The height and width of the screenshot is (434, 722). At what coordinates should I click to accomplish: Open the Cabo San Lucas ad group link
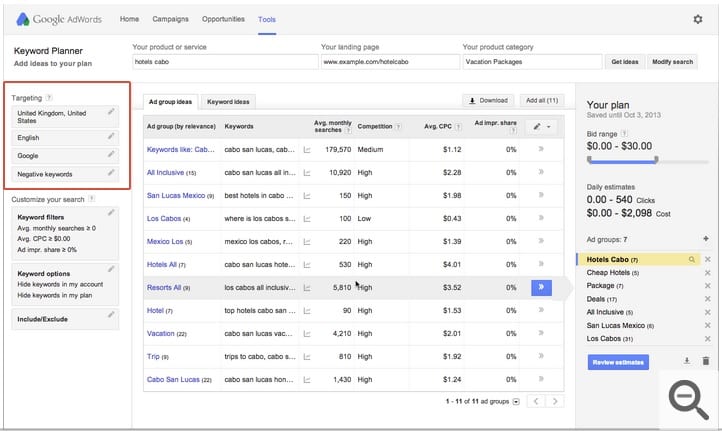click(x=173, y=380)
